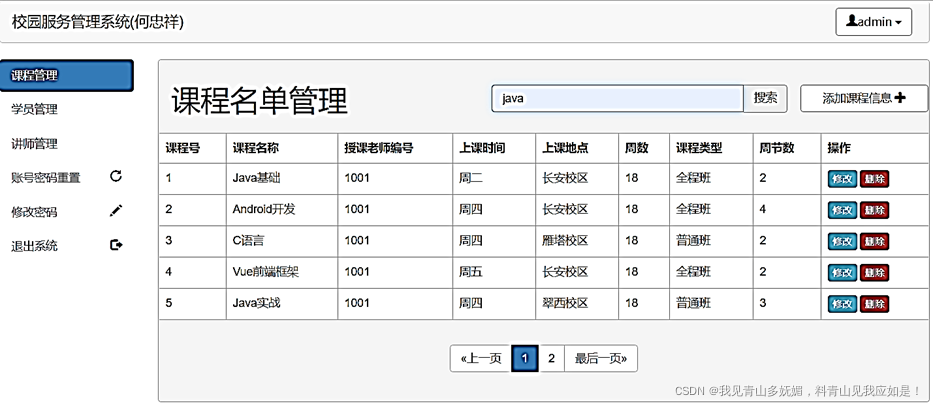Image resolution: width=933 pixels, height=406 pixels.
Task: Jump to 最后一页» last page
Action: (x=601, y=358)
